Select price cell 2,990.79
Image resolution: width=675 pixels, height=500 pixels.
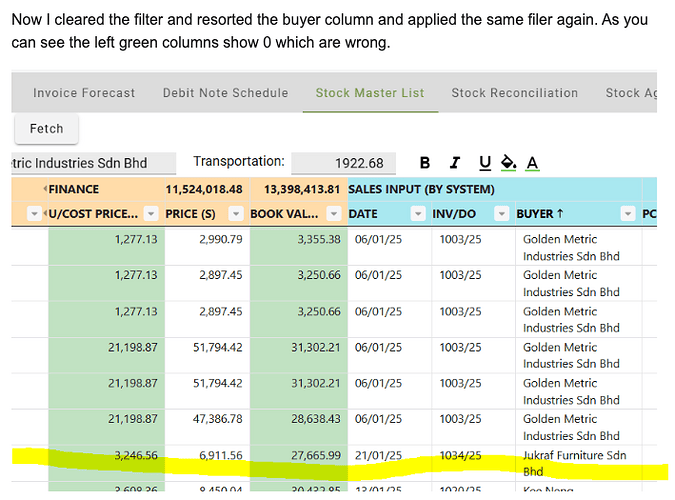point(207,248)
